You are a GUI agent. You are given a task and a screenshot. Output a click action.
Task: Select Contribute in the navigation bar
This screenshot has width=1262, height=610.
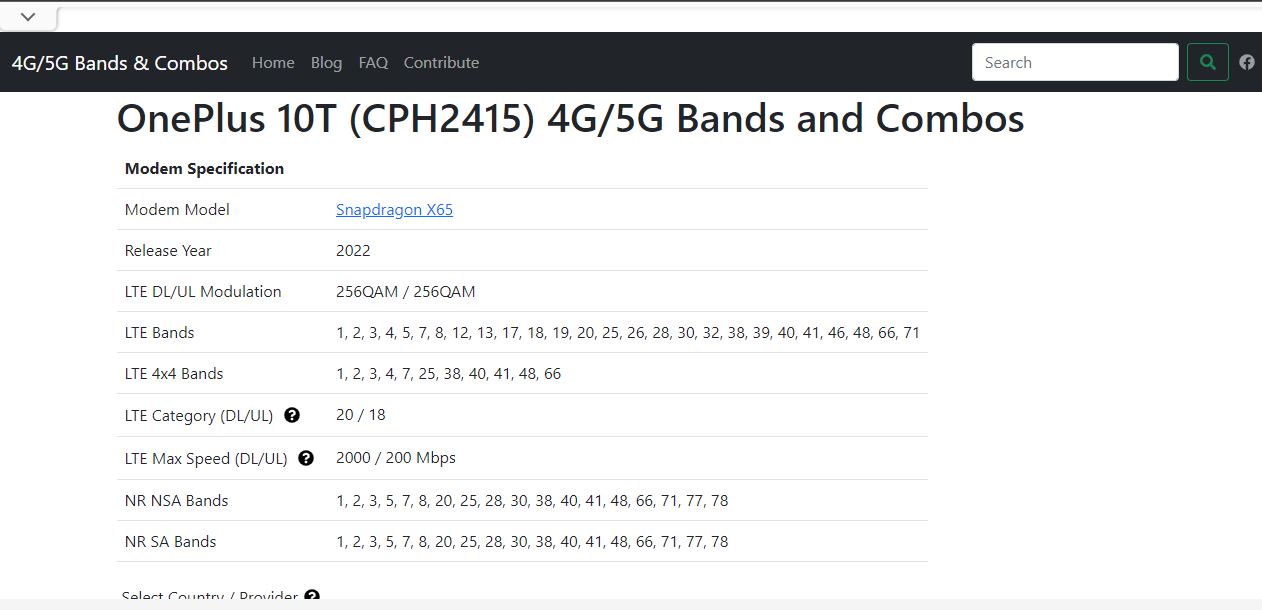(x=440, y=62)
